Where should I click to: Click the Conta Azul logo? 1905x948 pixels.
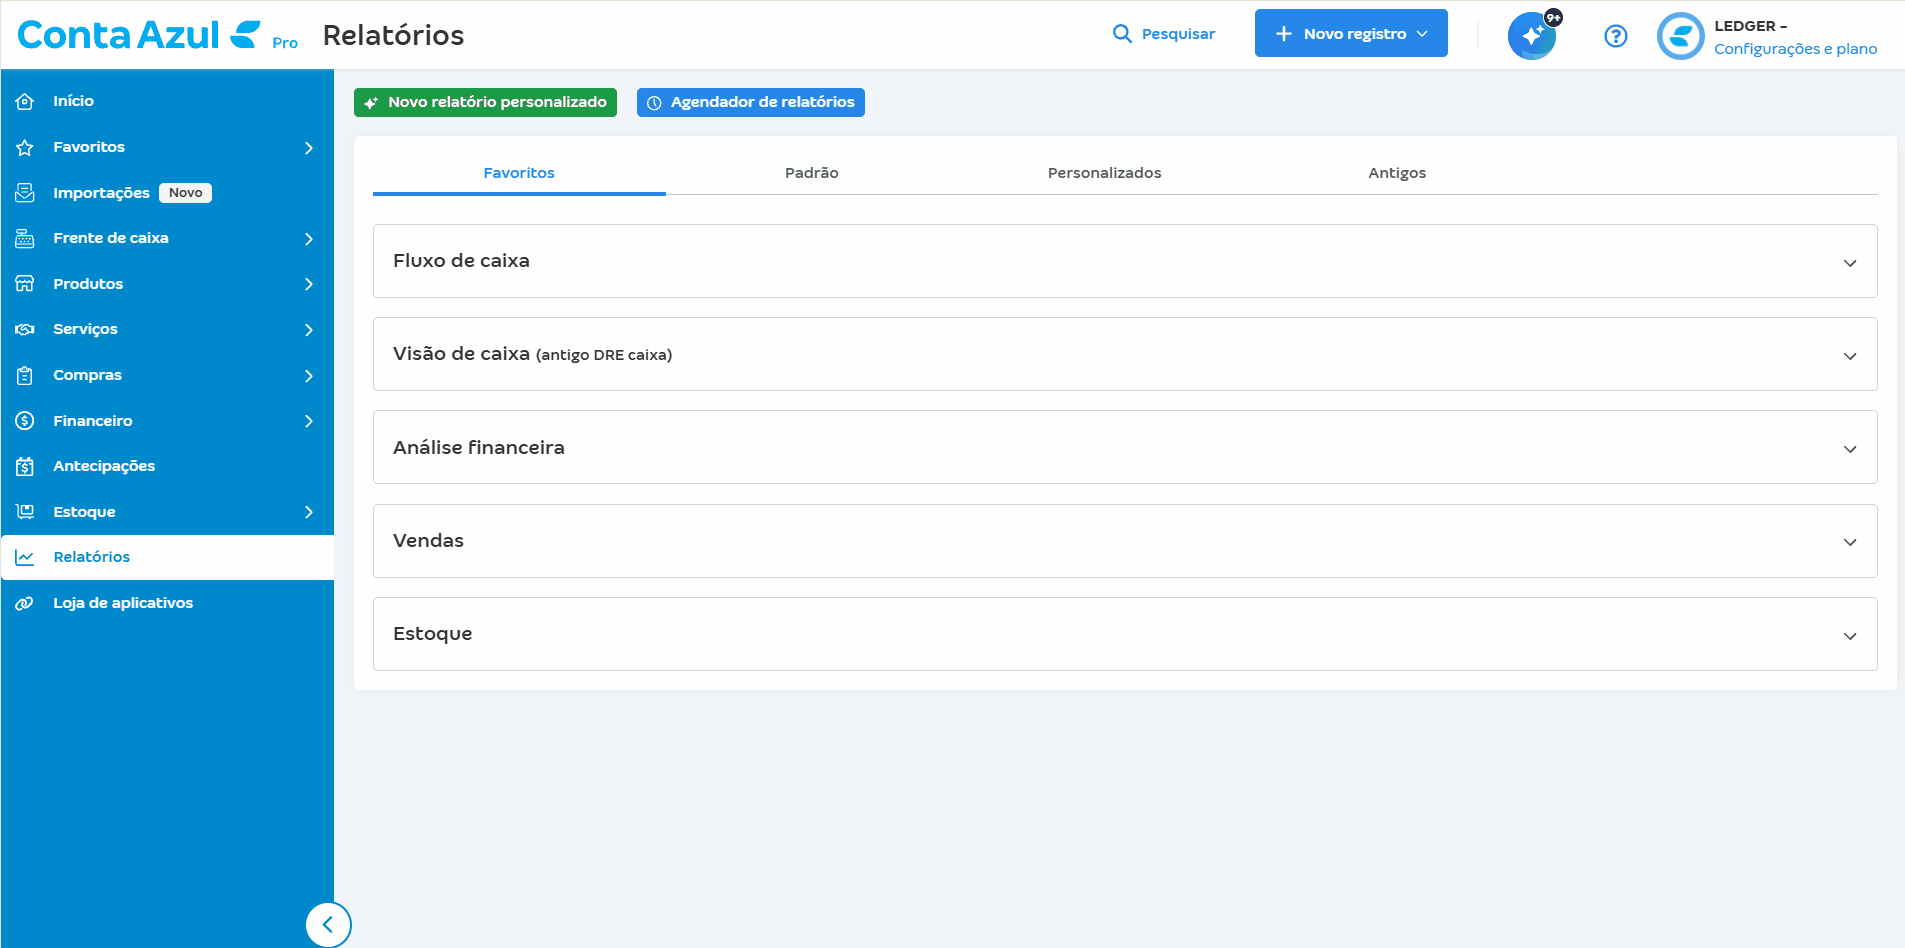pyautogui.click(x=140, y=35)
